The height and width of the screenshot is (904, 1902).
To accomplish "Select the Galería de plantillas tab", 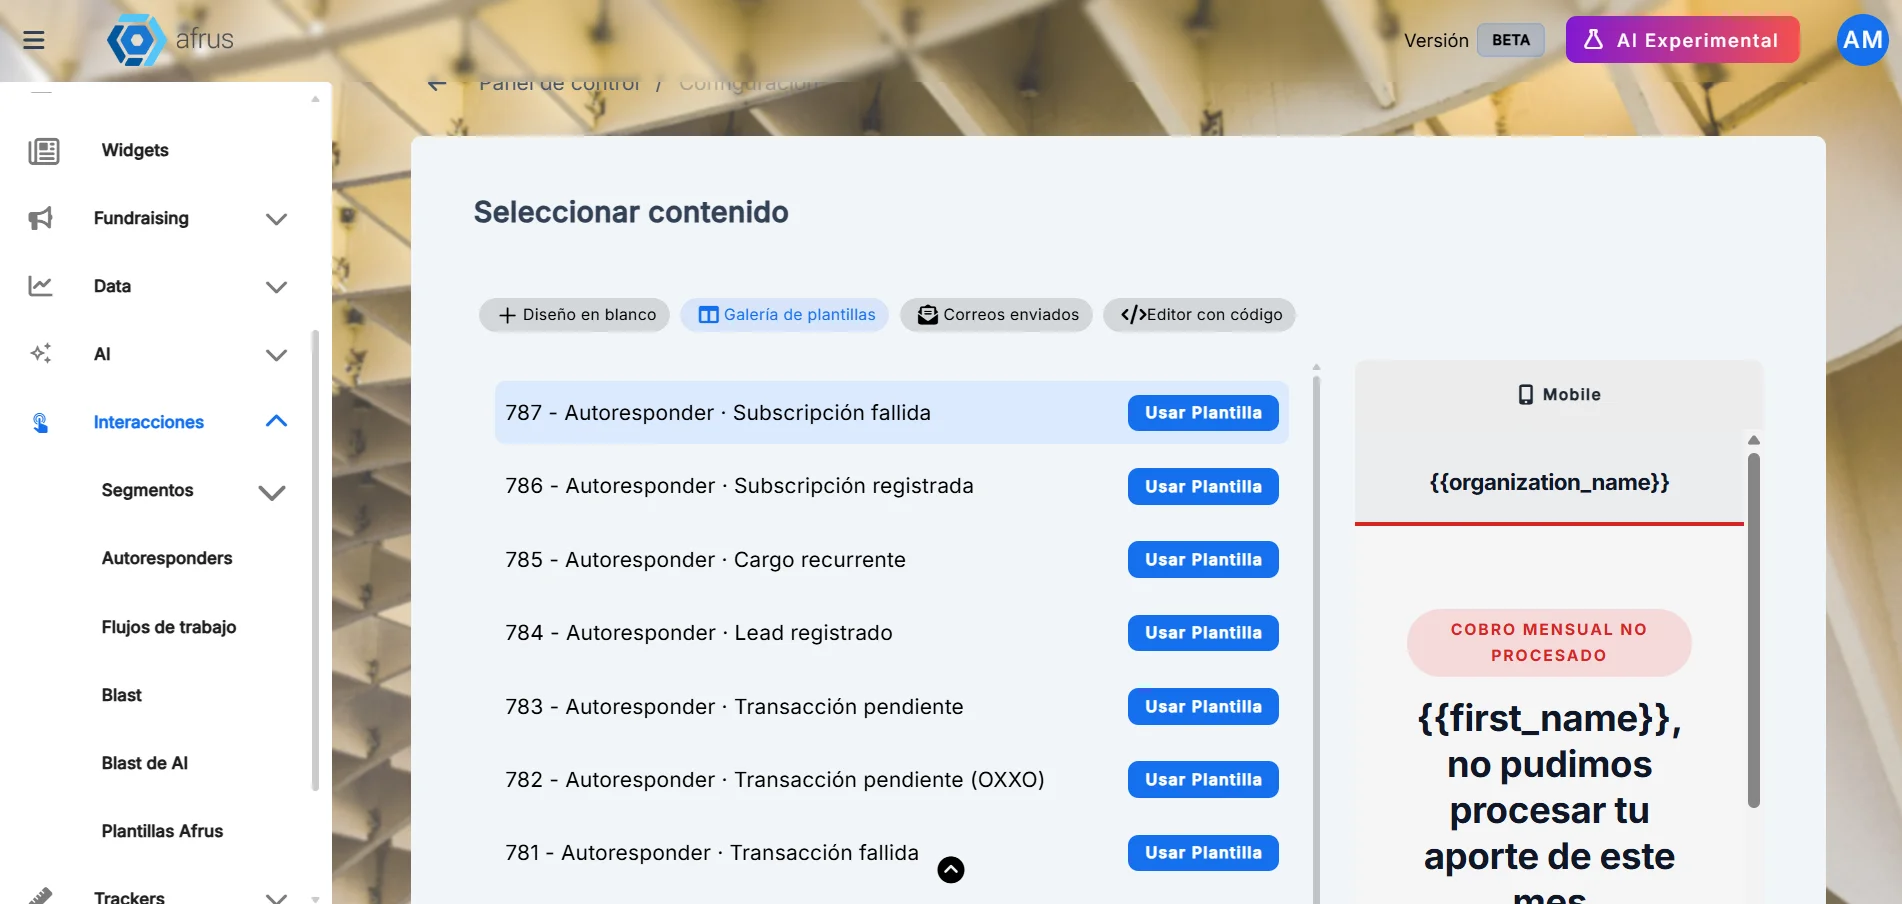I will coord(785,315).
